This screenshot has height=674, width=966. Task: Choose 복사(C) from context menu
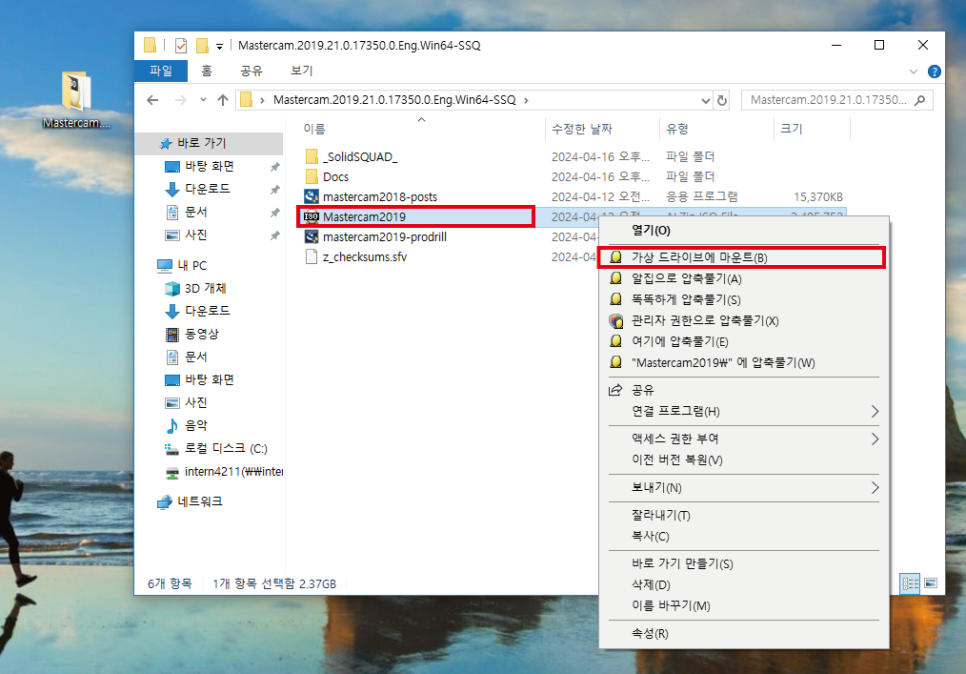pyautogui.click(x=744, y=536)
